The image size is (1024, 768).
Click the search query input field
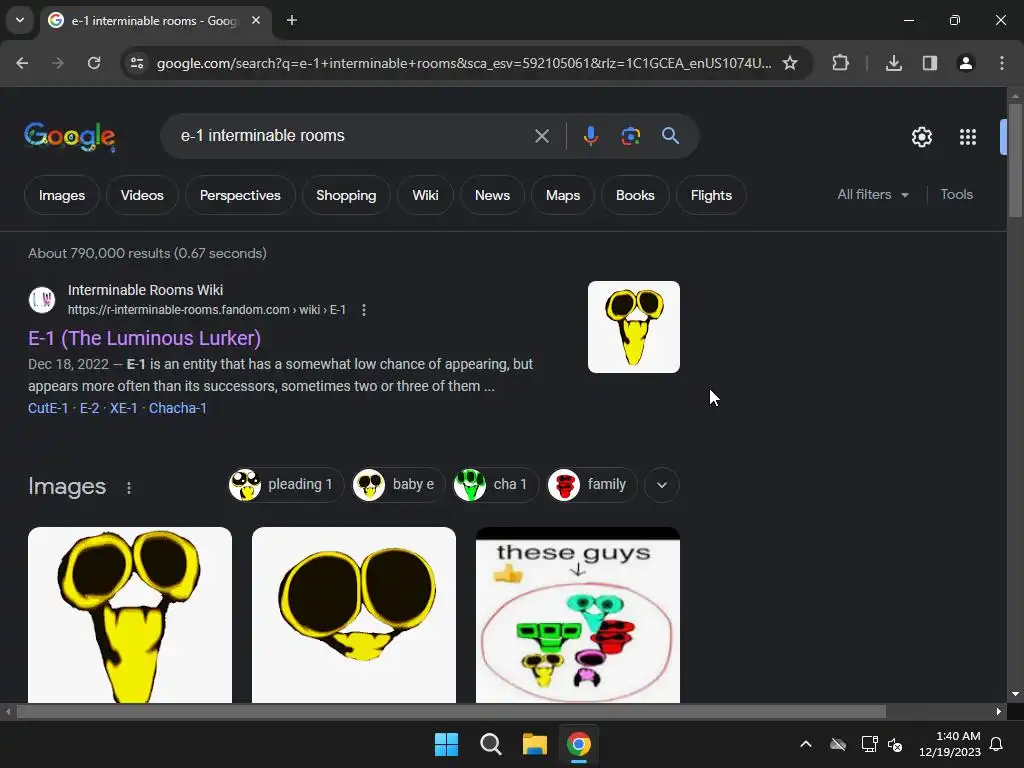pos(353,136)
